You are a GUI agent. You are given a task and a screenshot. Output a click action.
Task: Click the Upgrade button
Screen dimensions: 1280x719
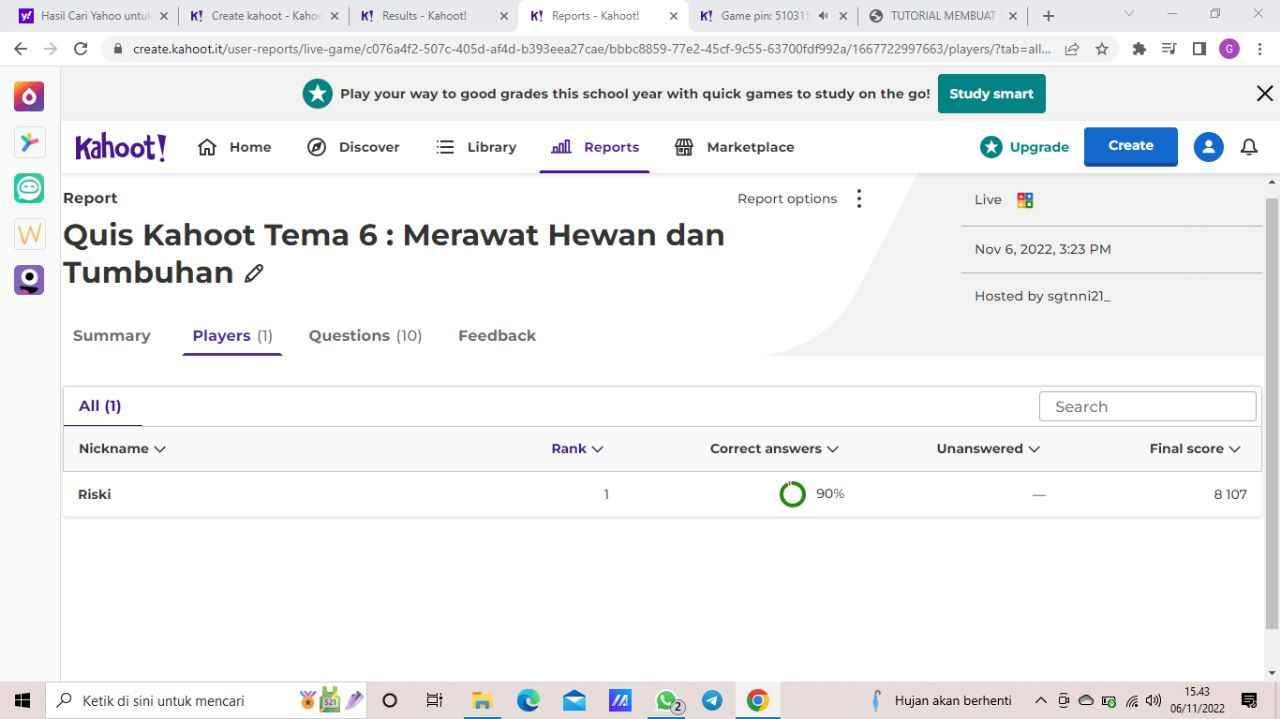click(x=1025, y=147)
